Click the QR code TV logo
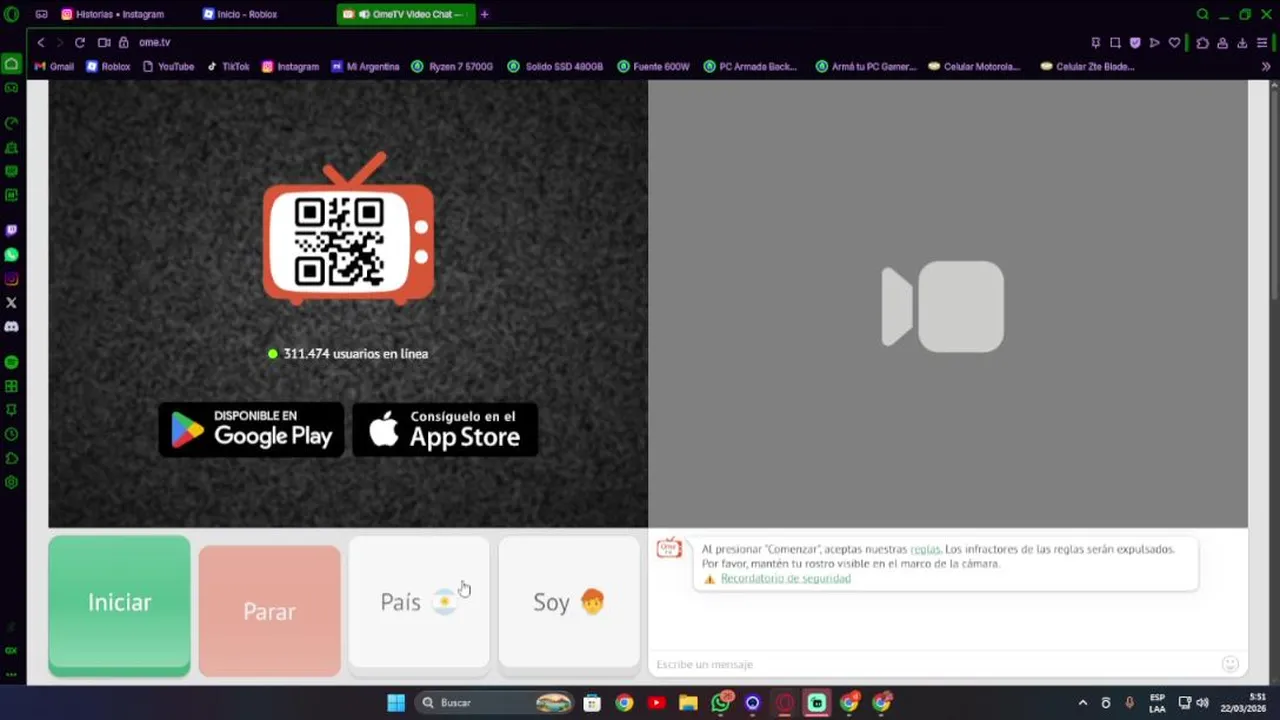Viewport: 1280px width, 720px height. [349, 229]
